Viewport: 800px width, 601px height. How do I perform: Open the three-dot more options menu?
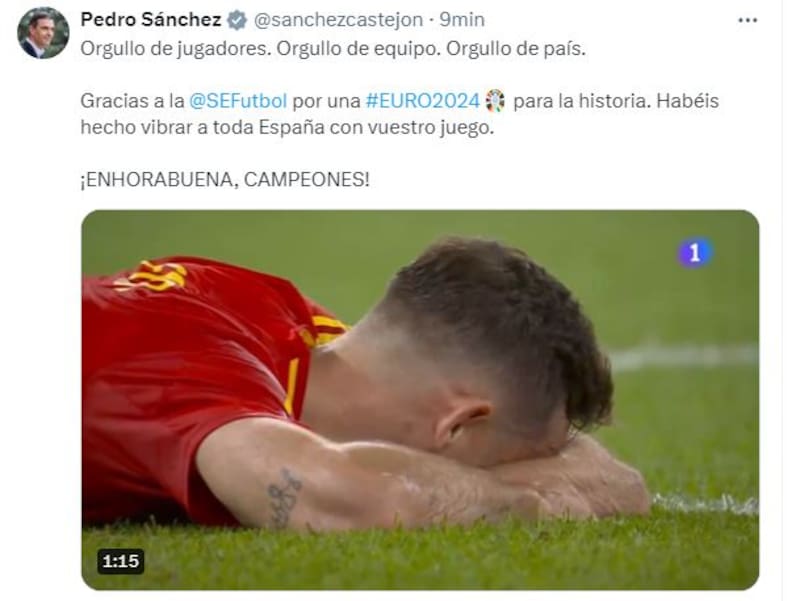747,20
